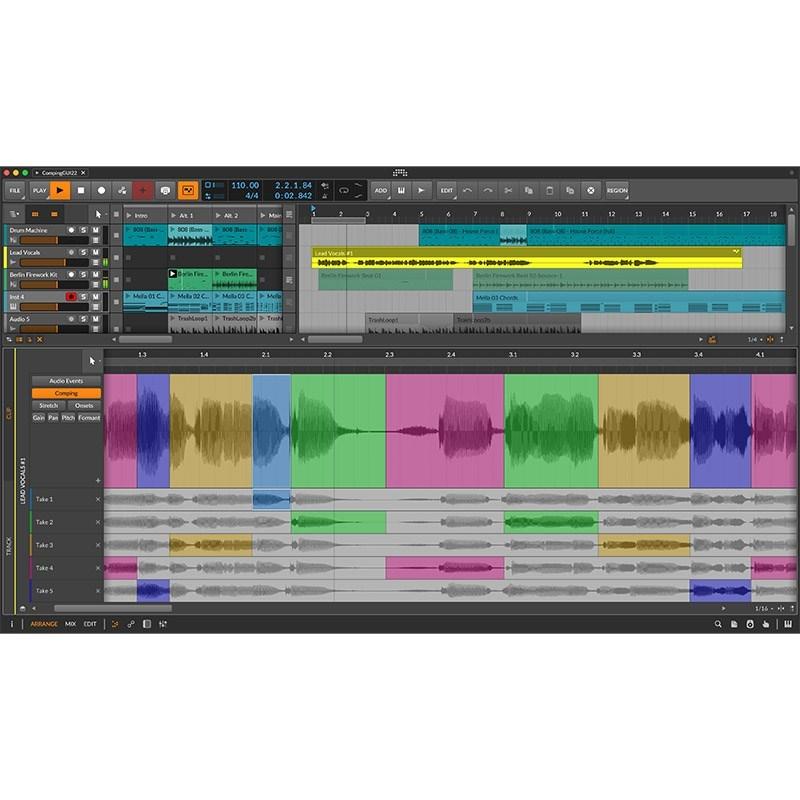Select the scissors cut icon in toolbar

pyautogui.click(x=508, y=191)
